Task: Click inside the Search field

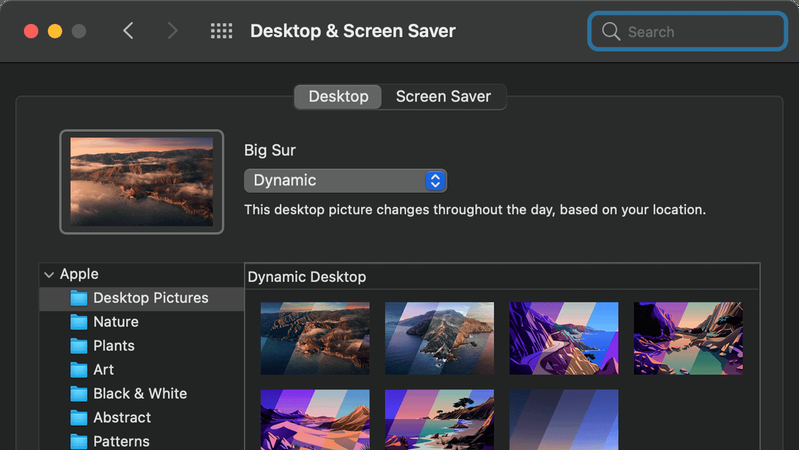Action: 700,32
